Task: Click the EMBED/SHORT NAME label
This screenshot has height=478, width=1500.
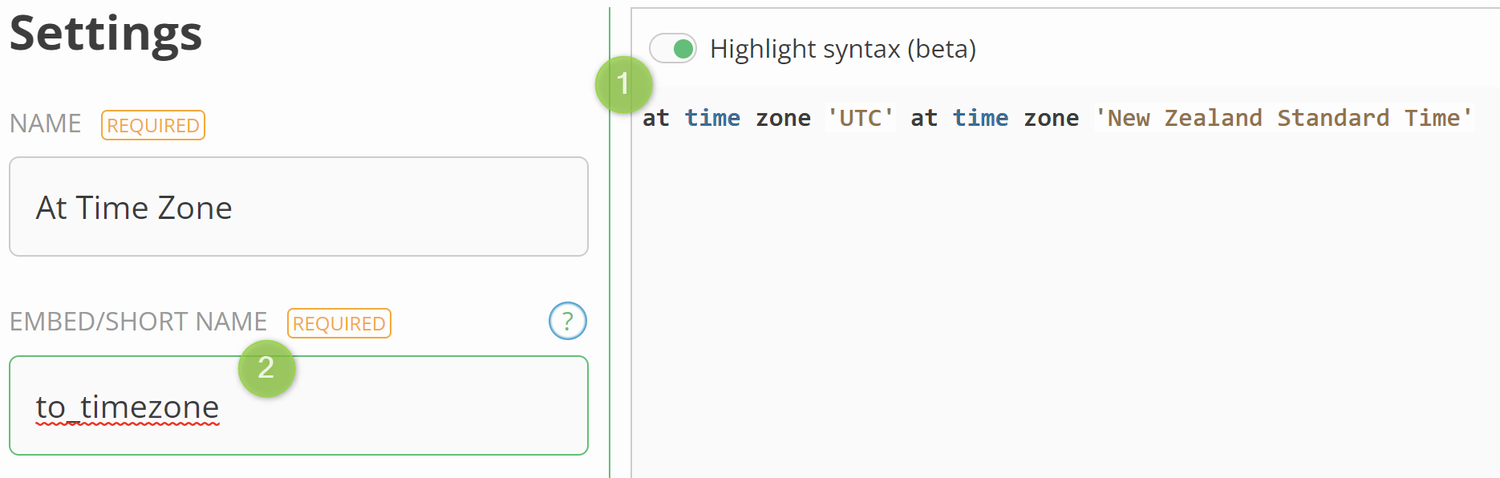Action: 138,322
